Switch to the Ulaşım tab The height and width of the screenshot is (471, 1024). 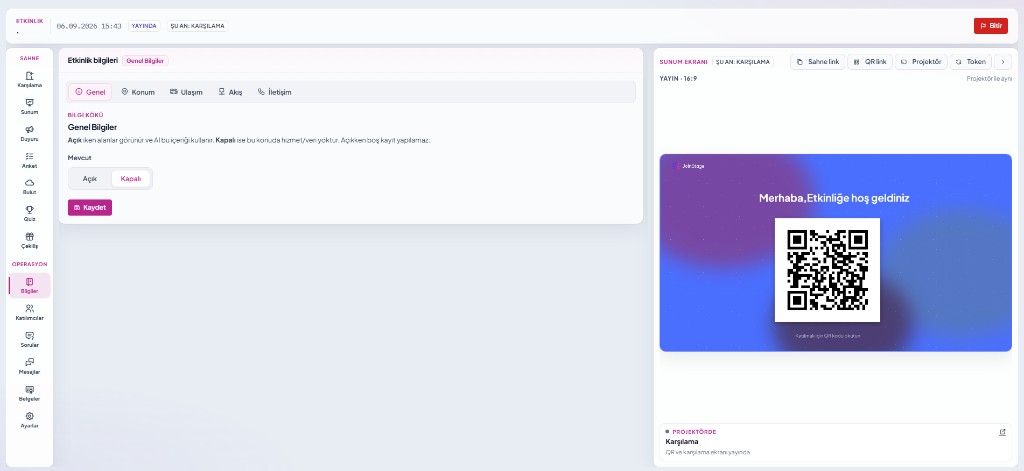pos(186,92)
